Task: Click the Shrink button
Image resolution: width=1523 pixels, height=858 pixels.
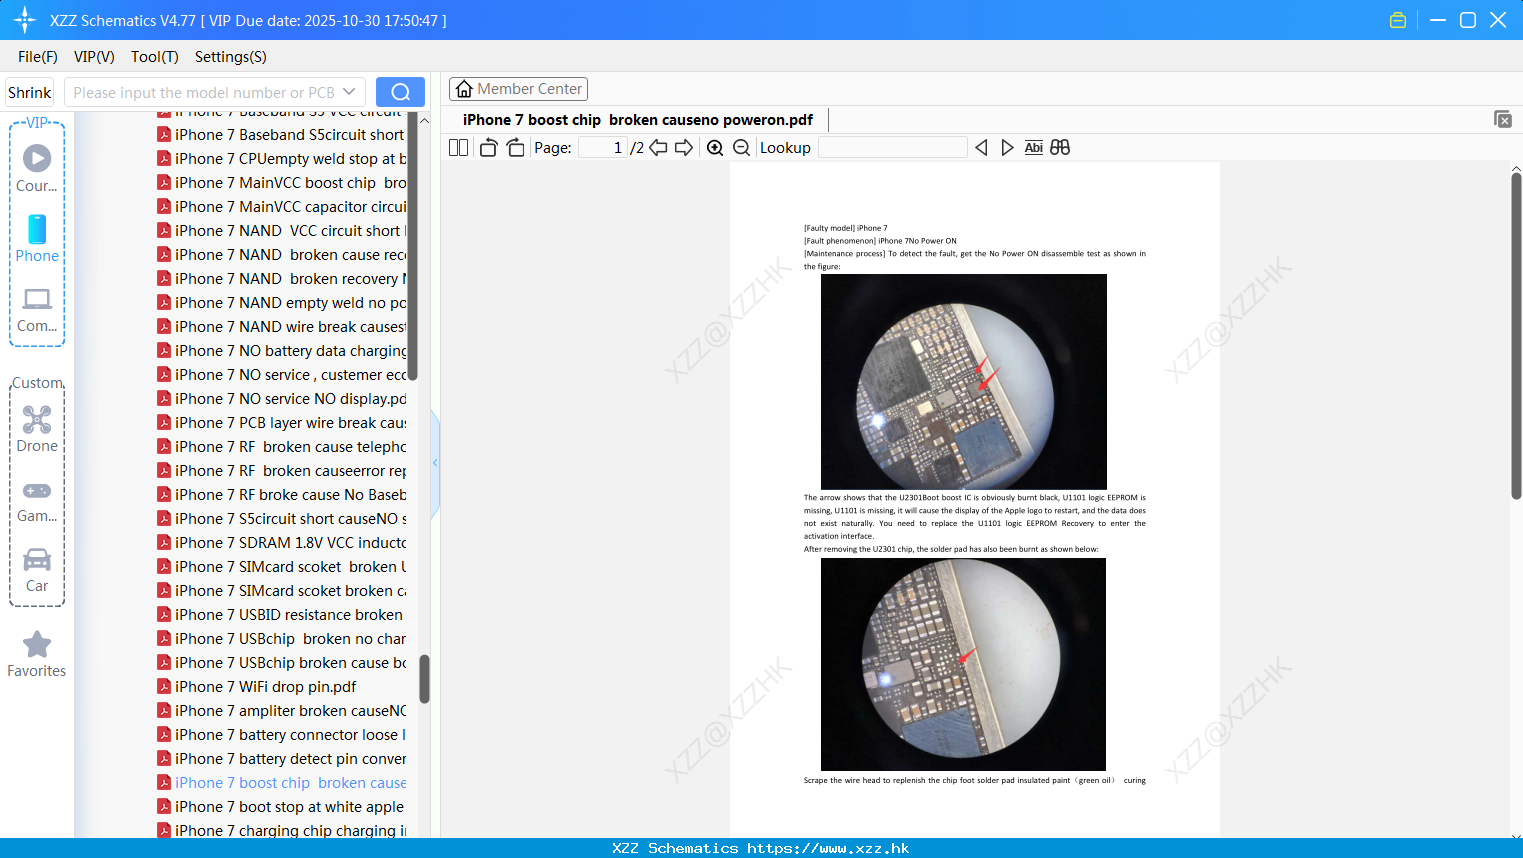Action: click(x=29, y=92)
